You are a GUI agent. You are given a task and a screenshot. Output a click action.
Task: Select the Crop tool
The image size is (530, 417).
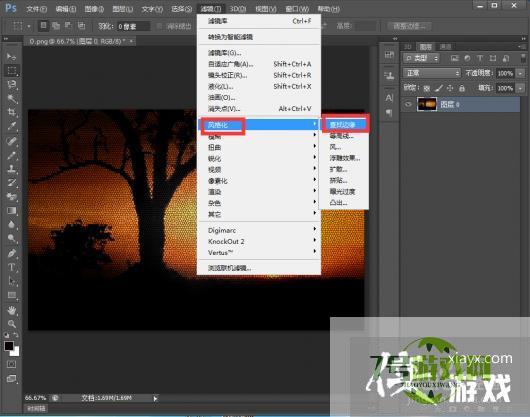(11, 112)
